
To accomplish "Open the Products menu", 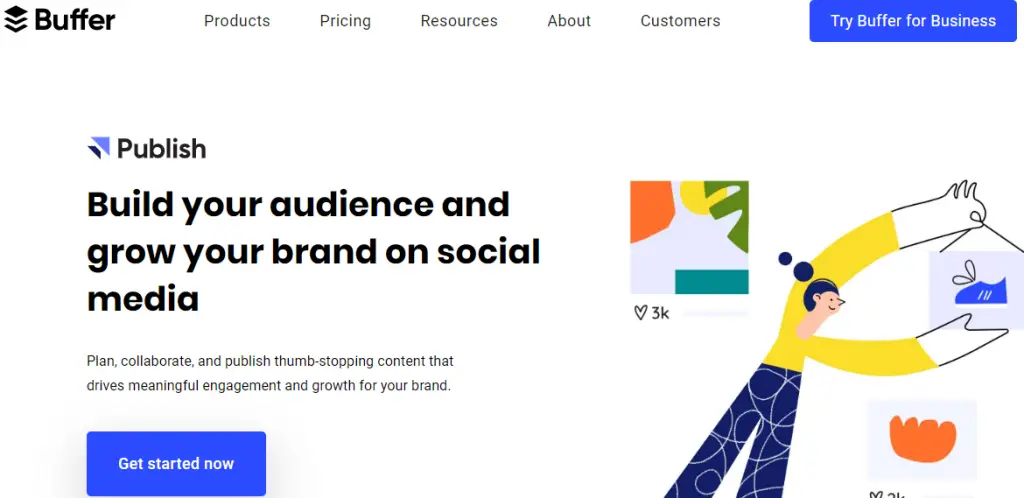I will tap(237, 21).
